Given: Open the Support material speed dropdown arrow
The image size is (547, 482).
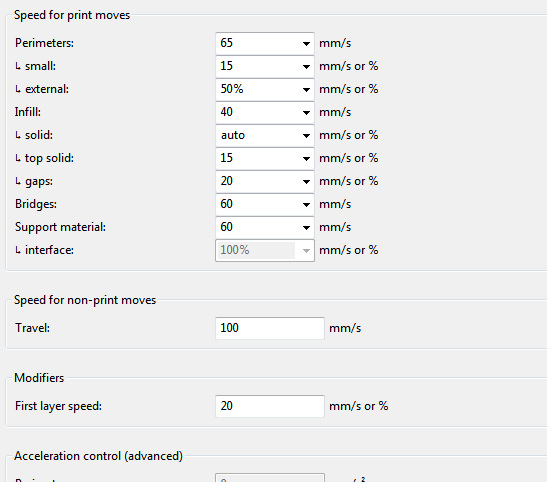Looking at the screenshot, I should pyautogui.click(x=306, y=228).
